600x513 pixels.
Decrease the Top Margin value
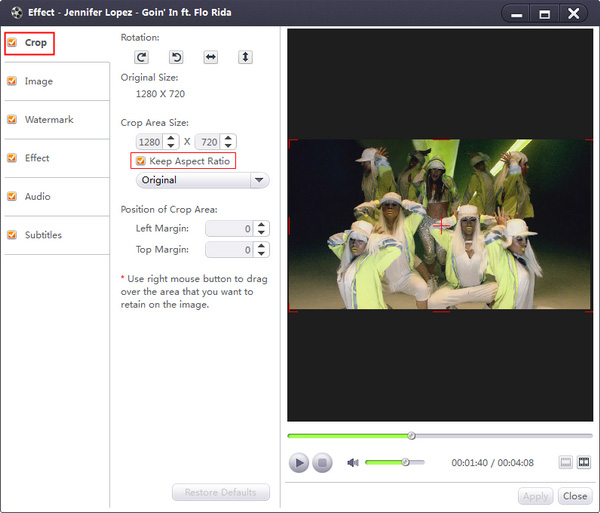[262, 254]
